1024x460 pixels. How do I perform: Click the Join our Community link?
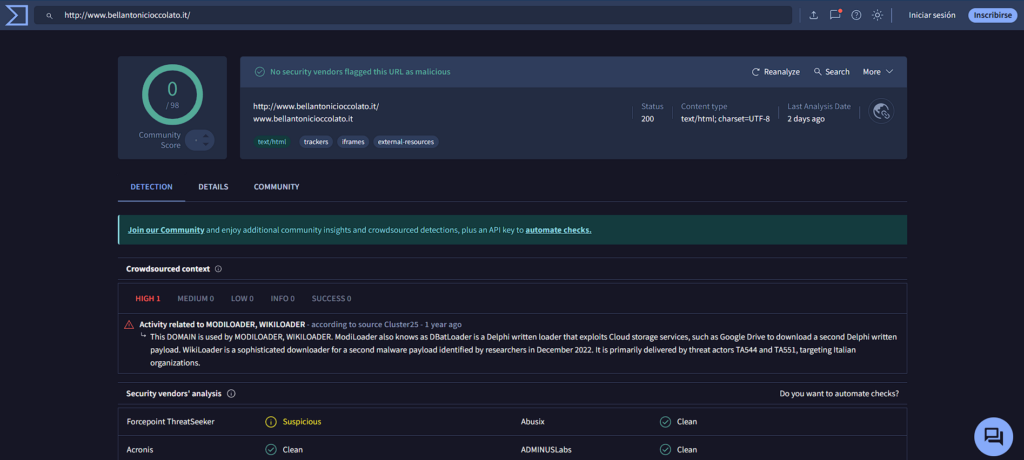[x=166, y=230]
